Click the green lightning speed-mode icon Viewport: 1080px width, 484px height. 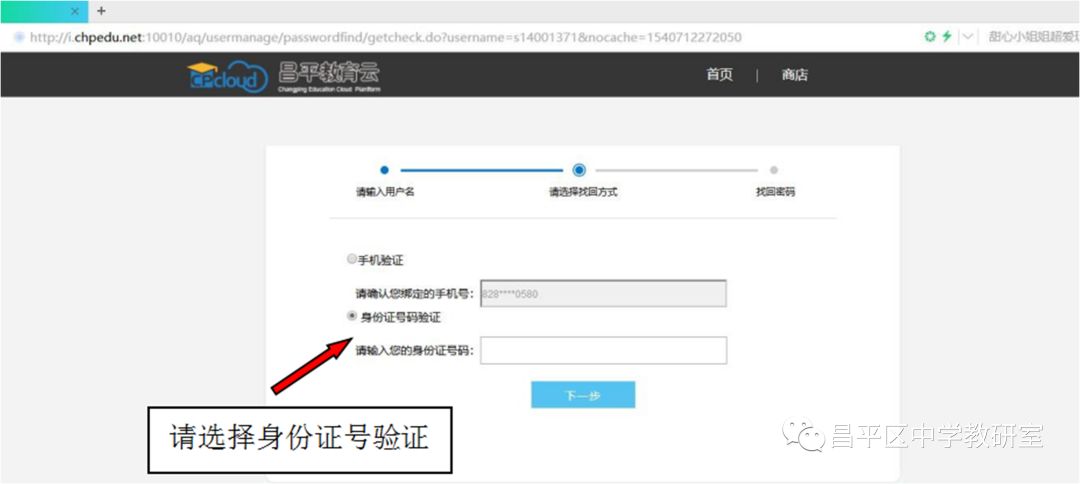pyautogui.click(x=947, y=37)
